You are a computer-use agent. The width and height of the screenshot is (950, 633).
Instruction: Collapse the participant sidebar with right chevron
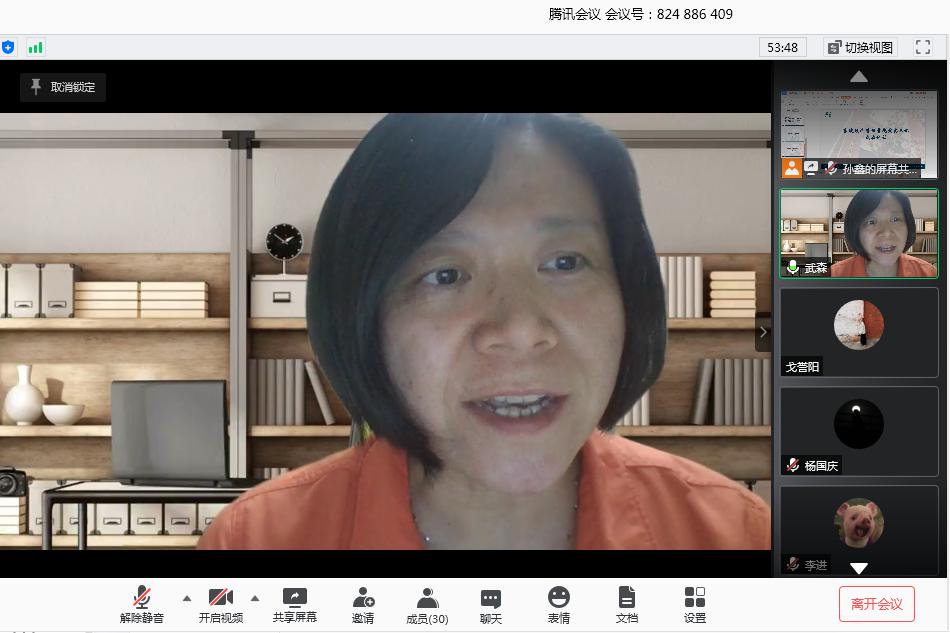(x=763, y=332)
